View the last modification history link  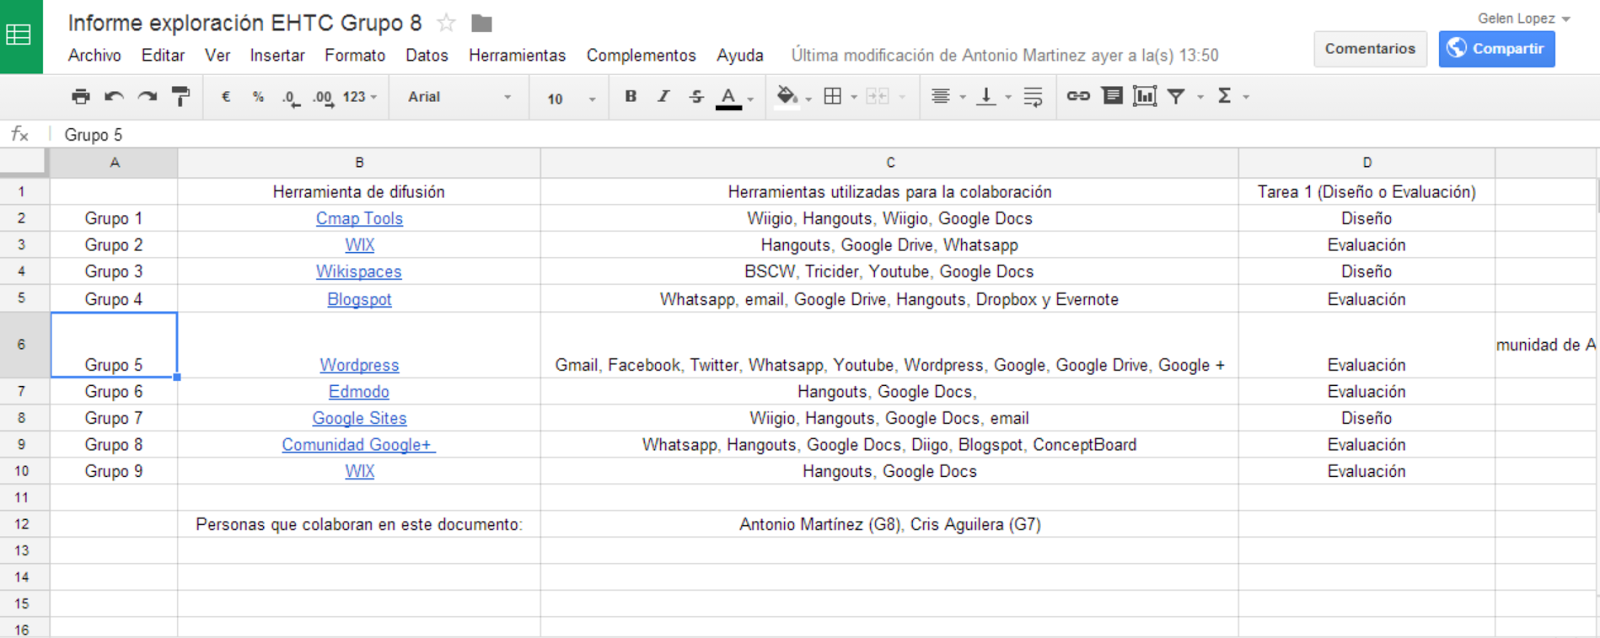pos(1005,56)
